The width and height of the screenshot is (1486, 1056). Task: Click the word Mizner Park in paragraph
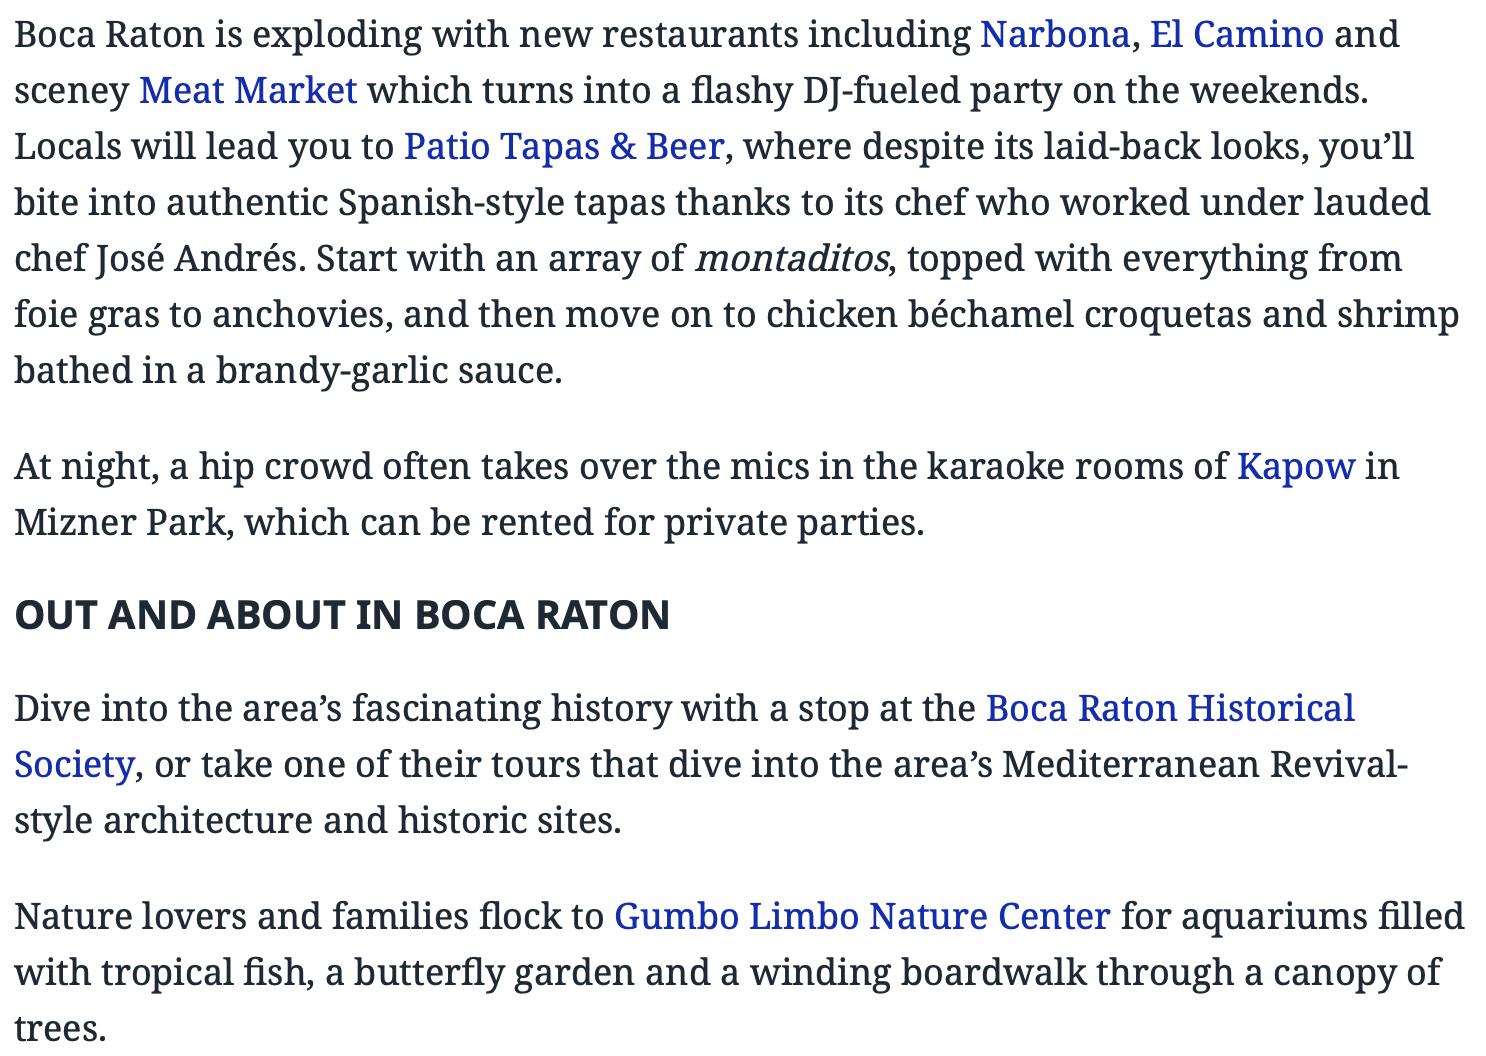(119, 523)
